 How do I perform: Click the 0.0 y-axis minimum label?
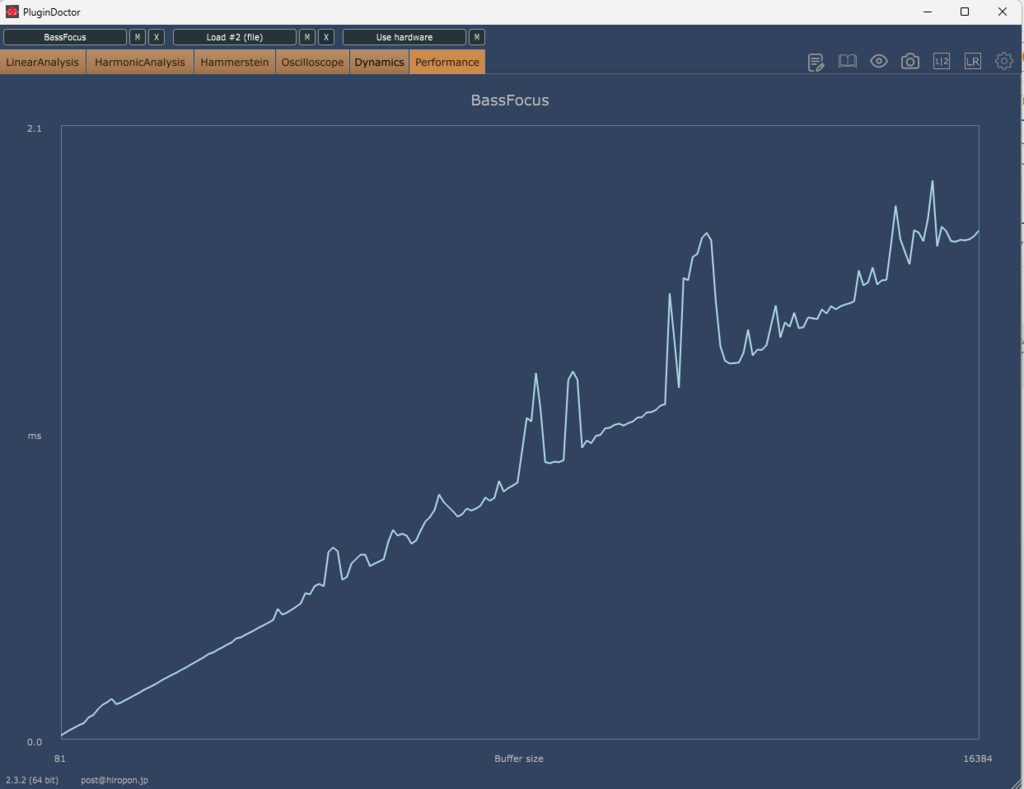34,742
